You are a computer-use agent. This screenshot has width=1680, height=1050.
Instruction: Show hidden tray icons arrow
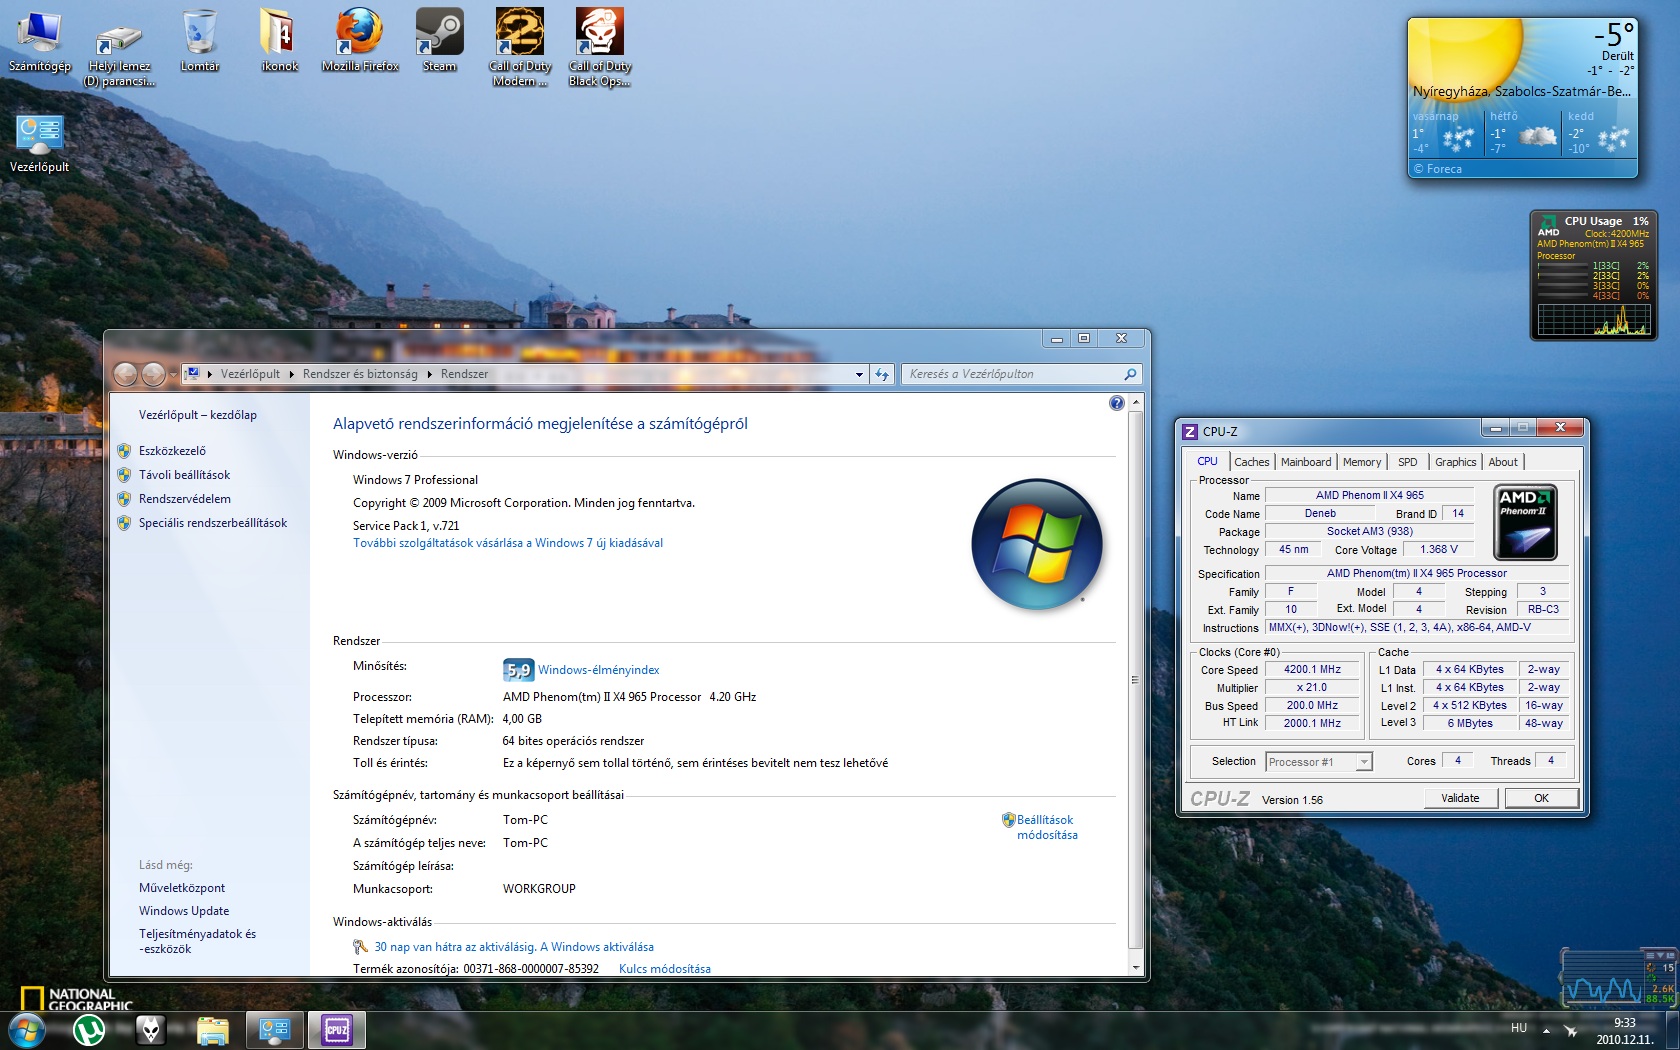pos(1546,1030)
